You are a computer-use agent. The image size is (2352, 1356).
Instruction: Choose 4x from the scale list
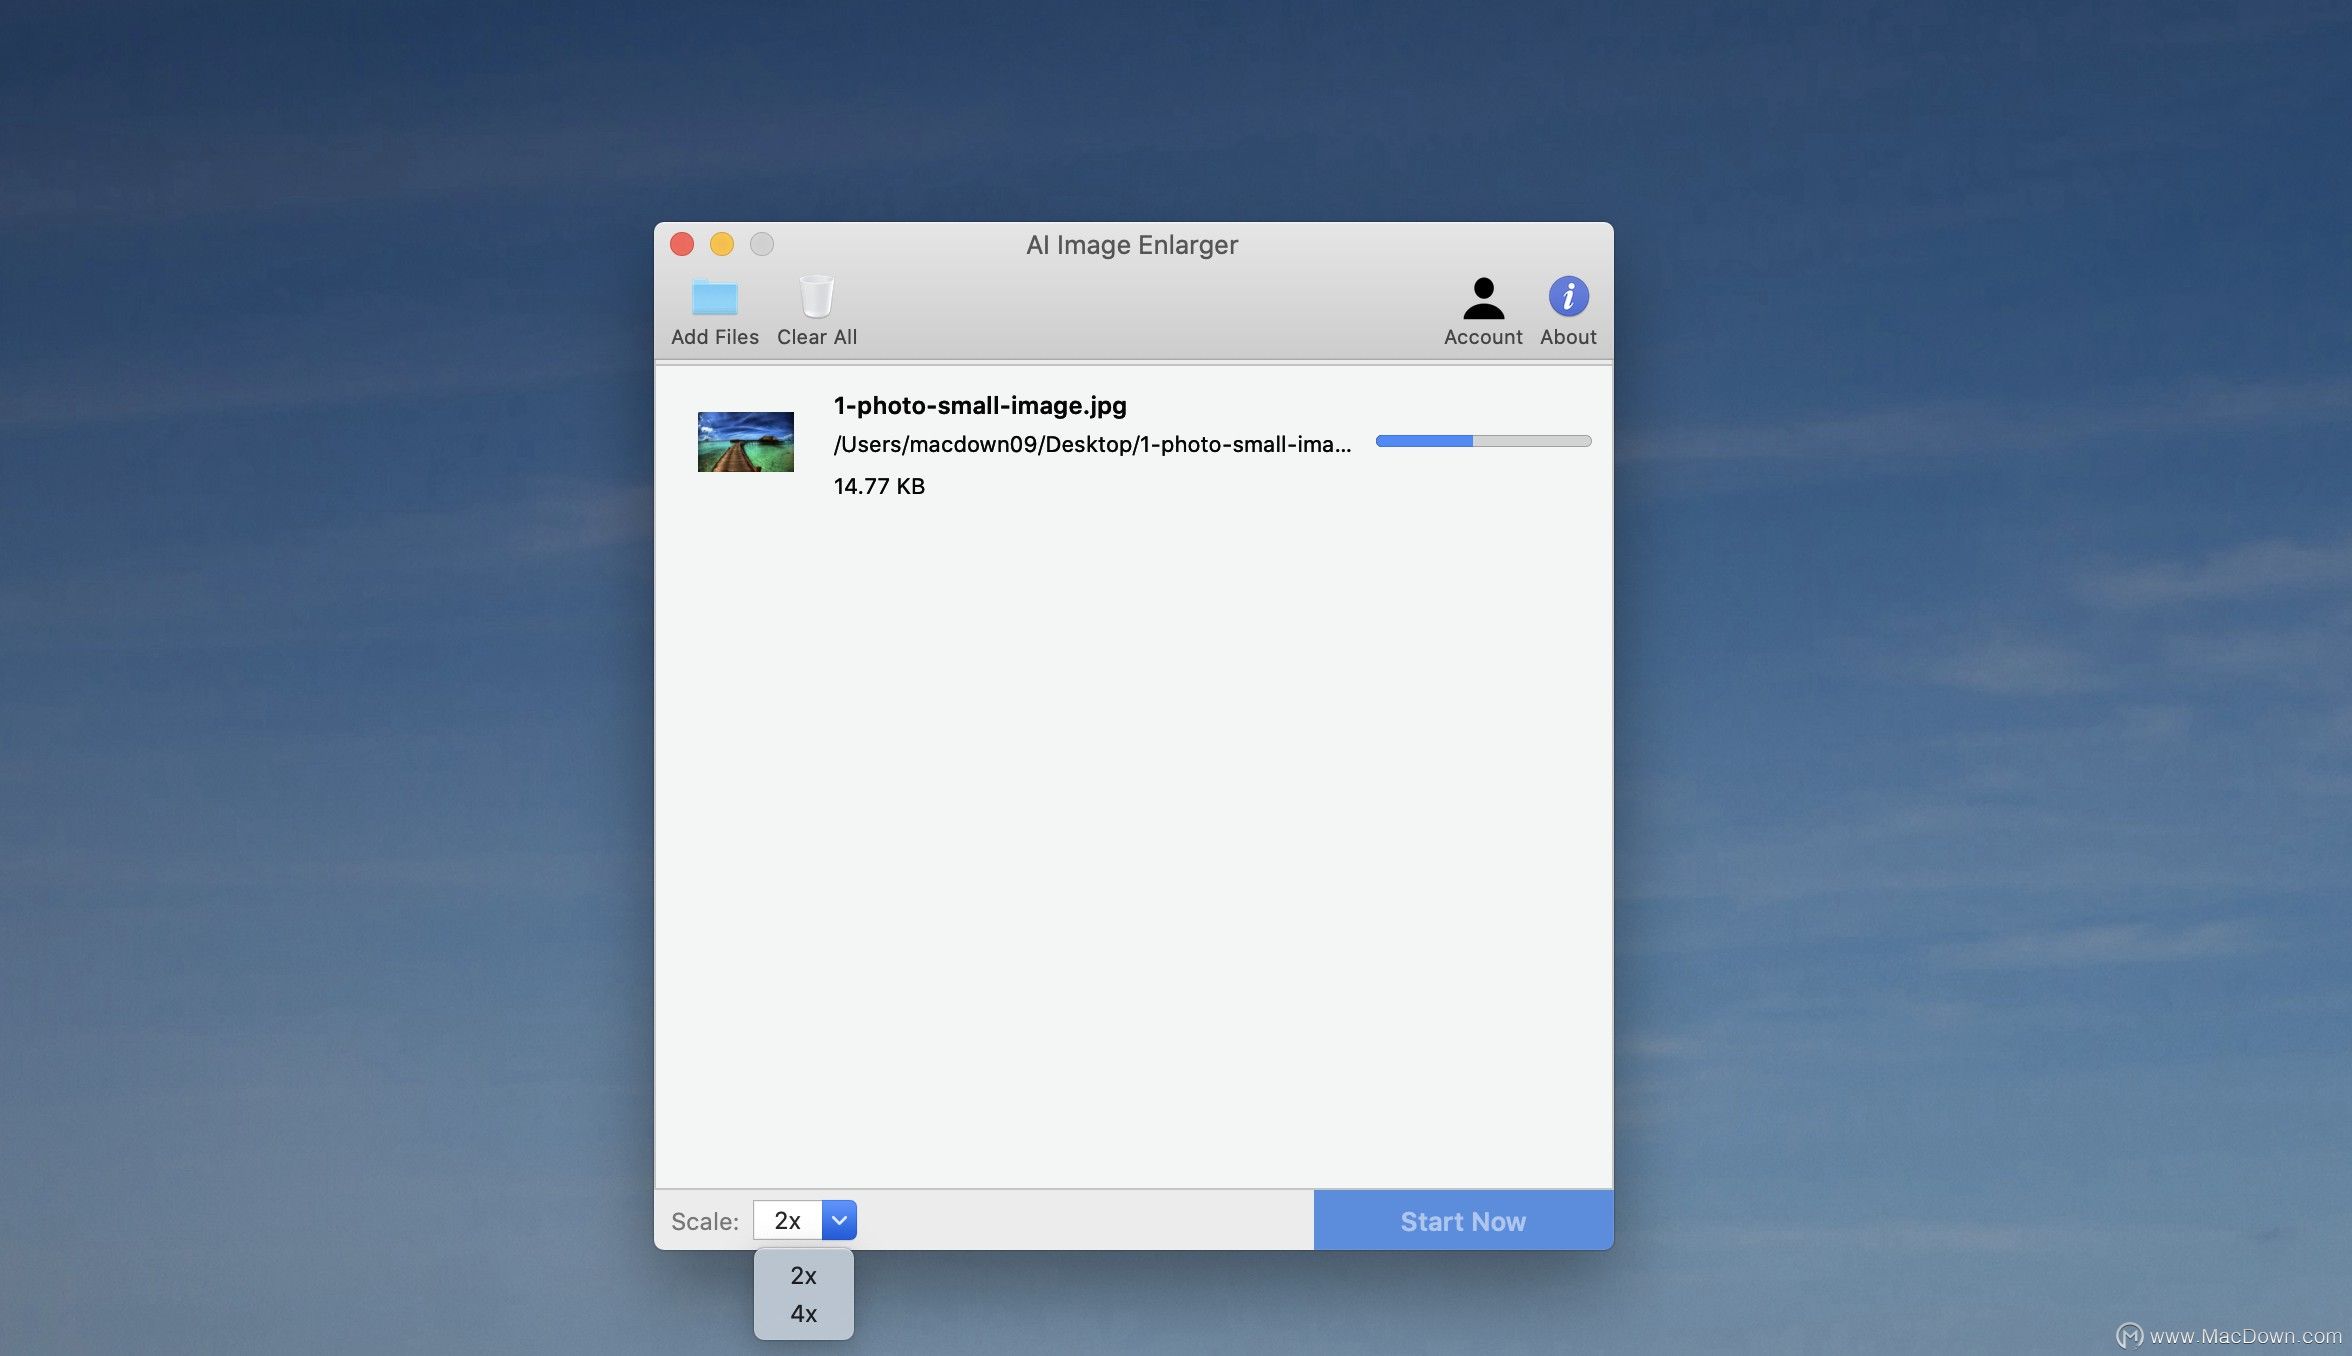803,1314
